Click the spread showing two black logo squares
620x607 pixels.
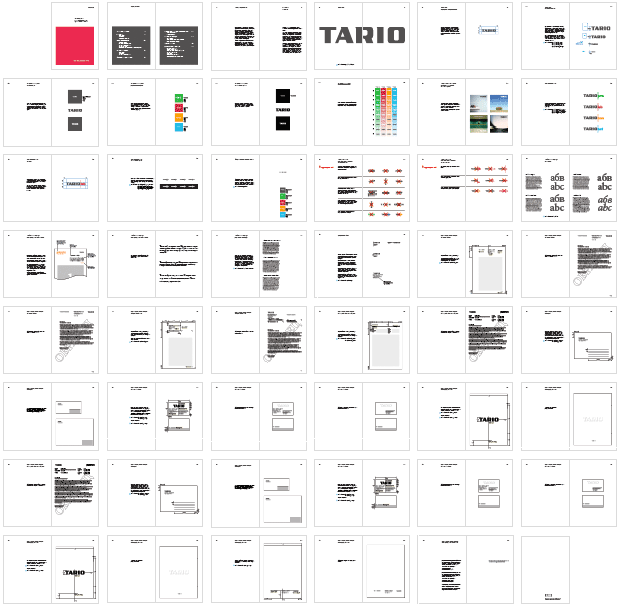click(x=258, y=111)
